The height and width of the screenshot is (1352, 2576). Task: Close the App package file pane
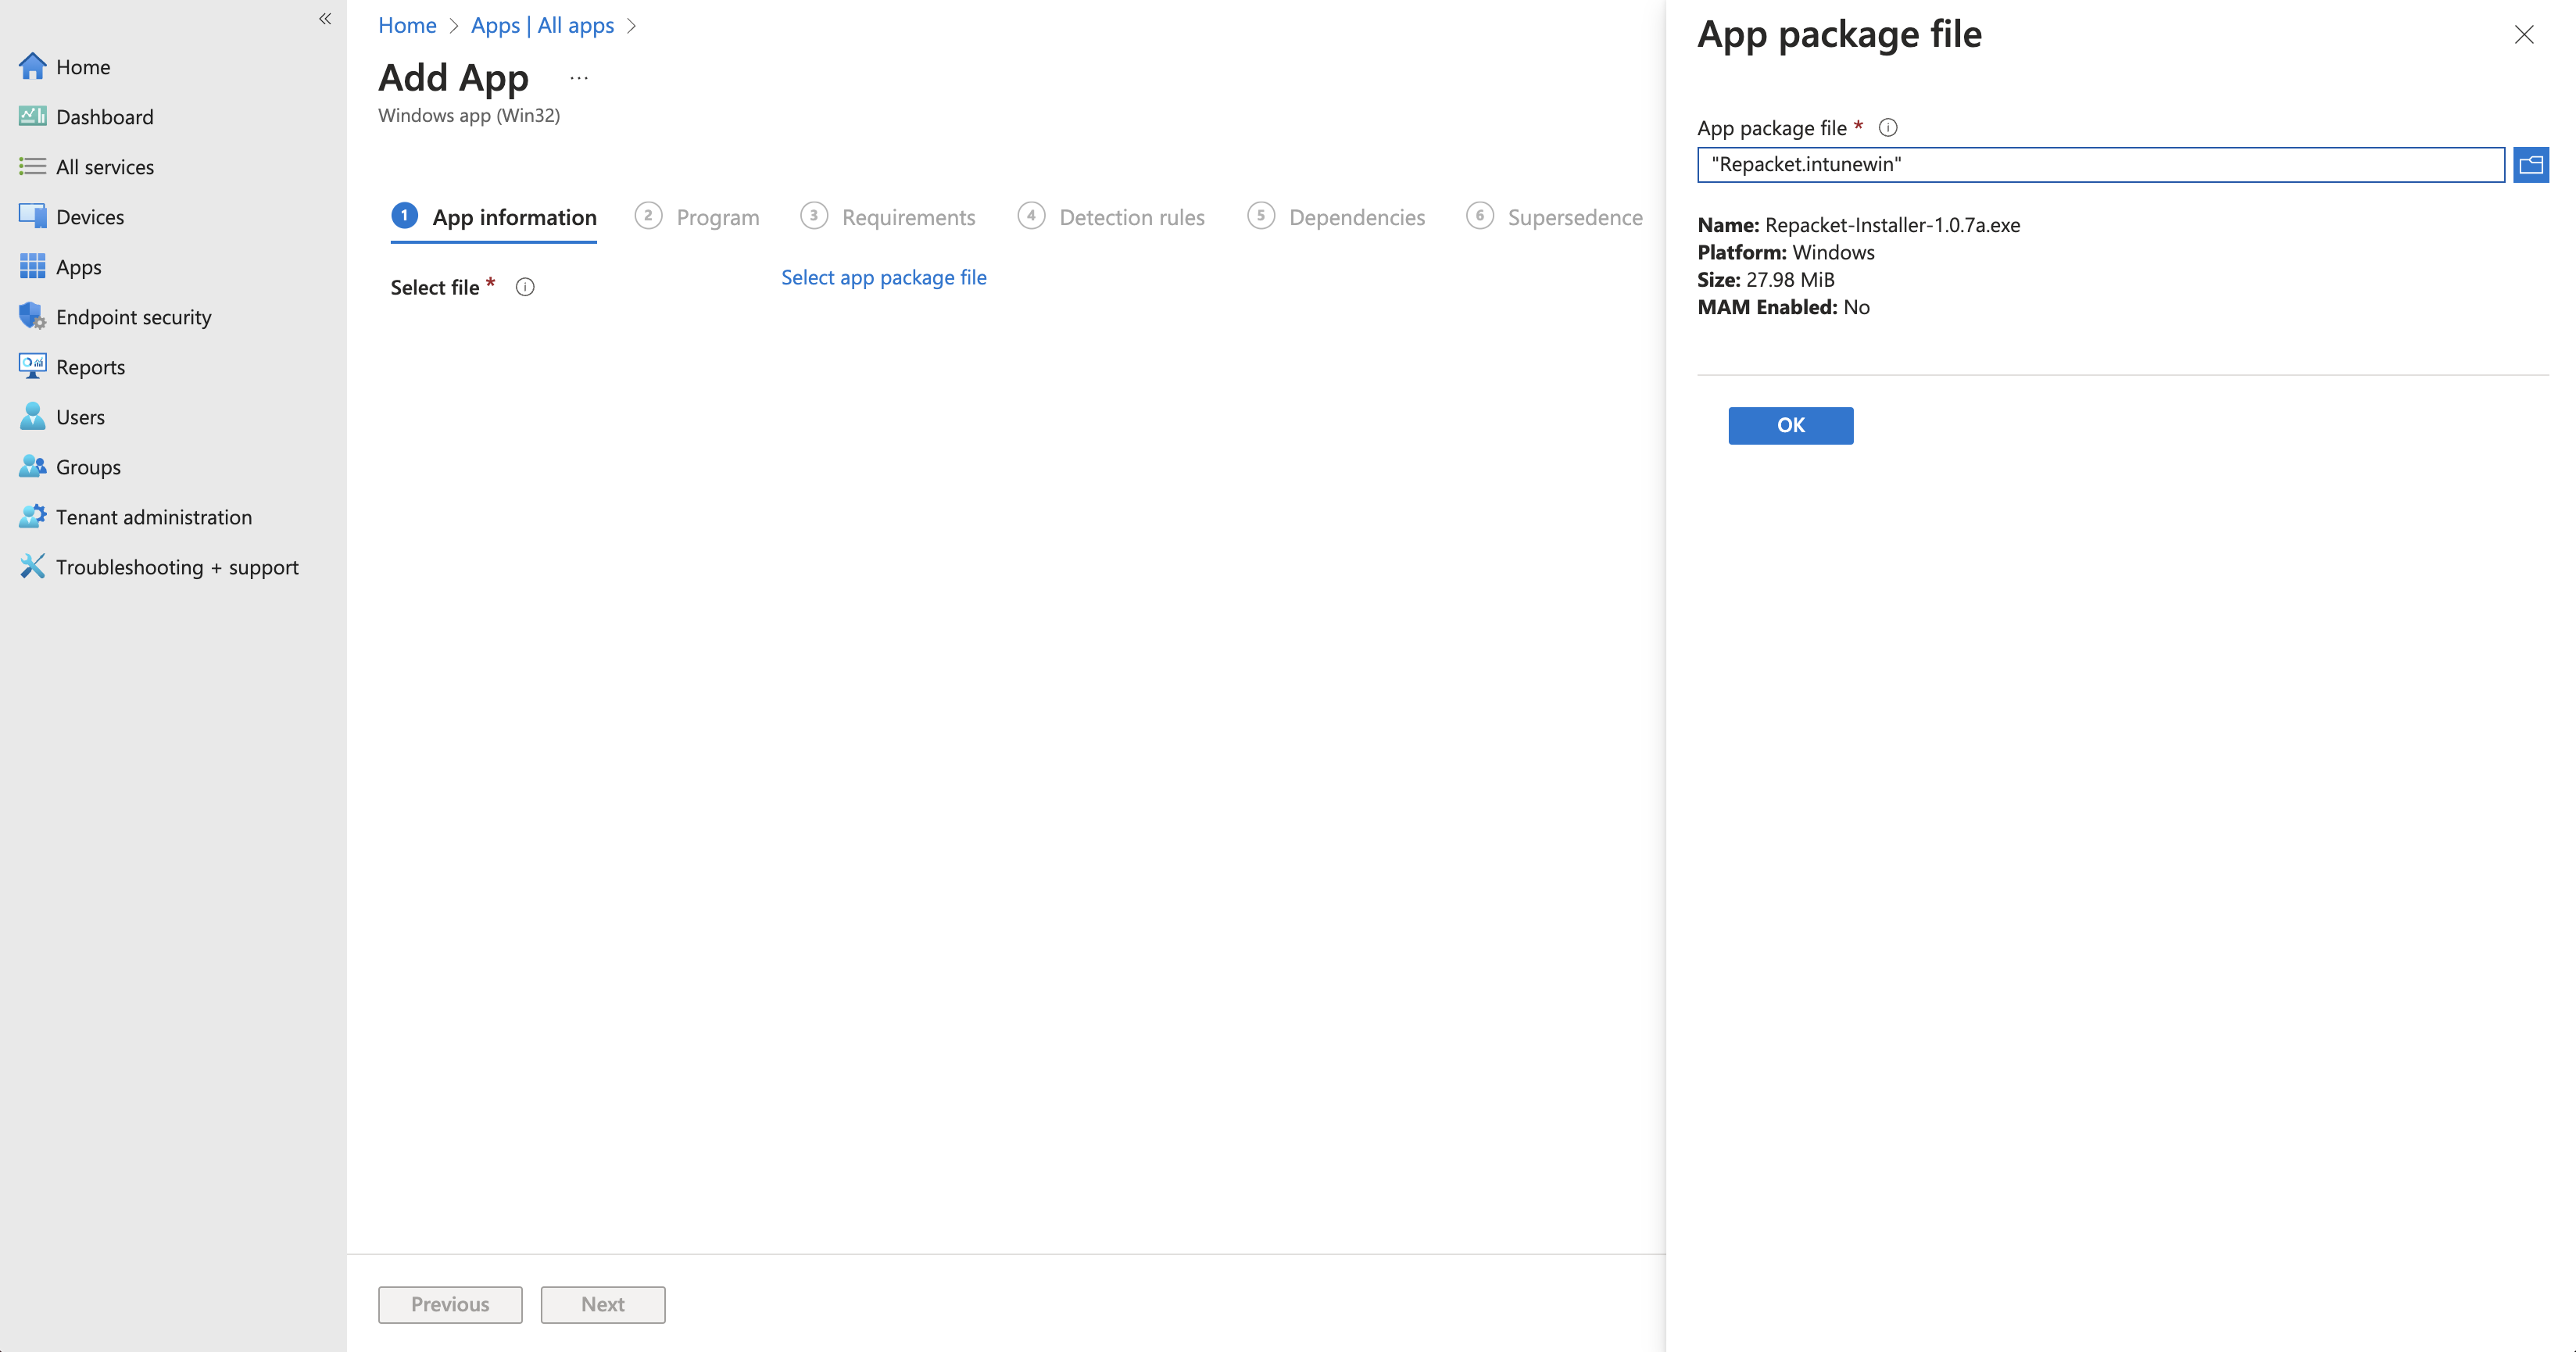(2523, 35)
